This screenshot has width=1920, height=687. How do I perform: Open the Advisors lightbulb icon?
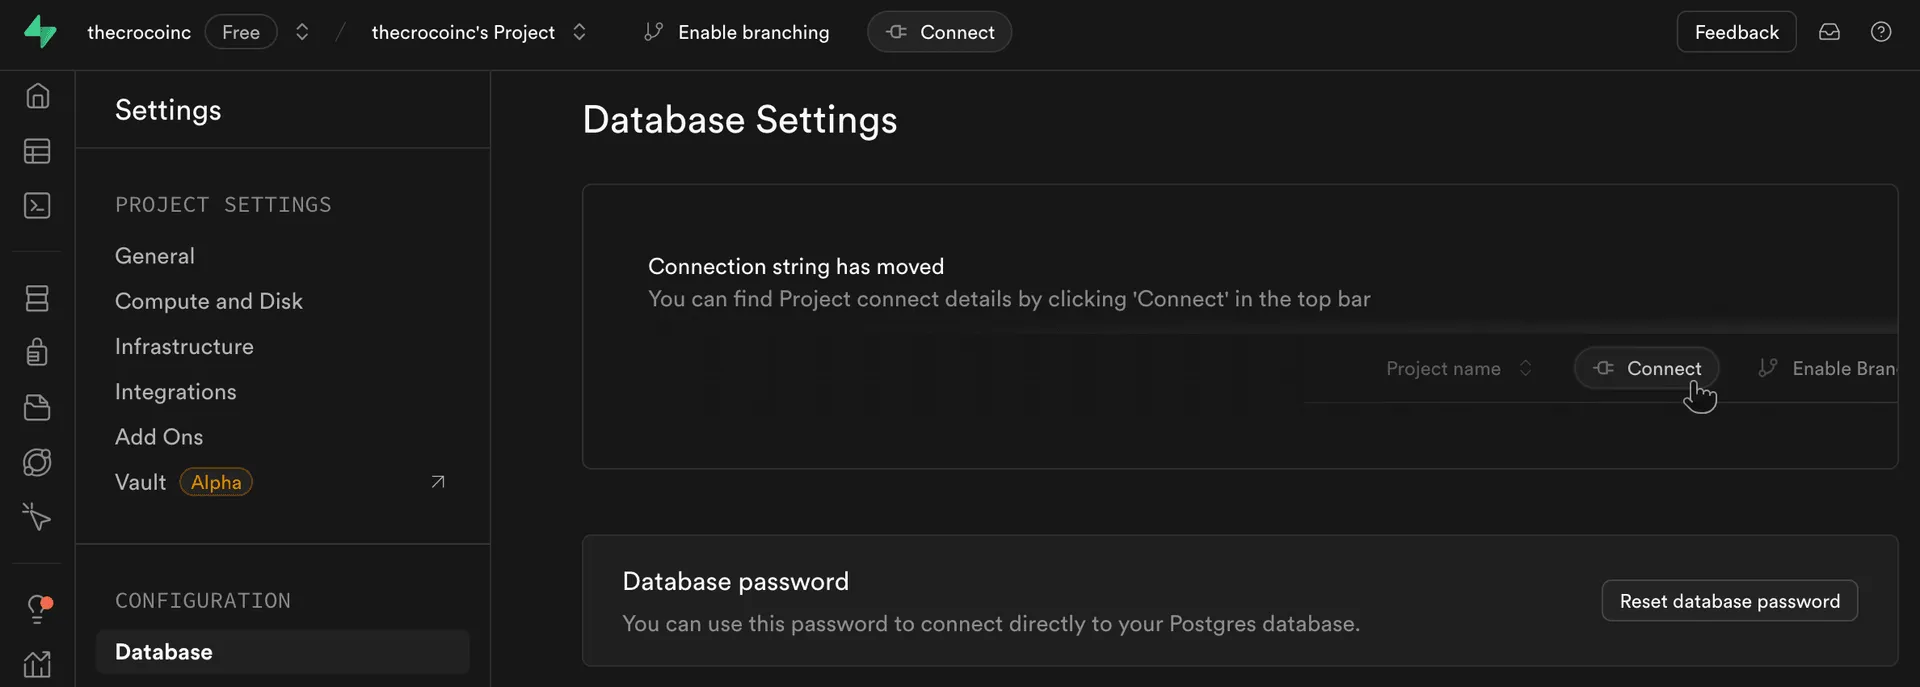(38, 608)
